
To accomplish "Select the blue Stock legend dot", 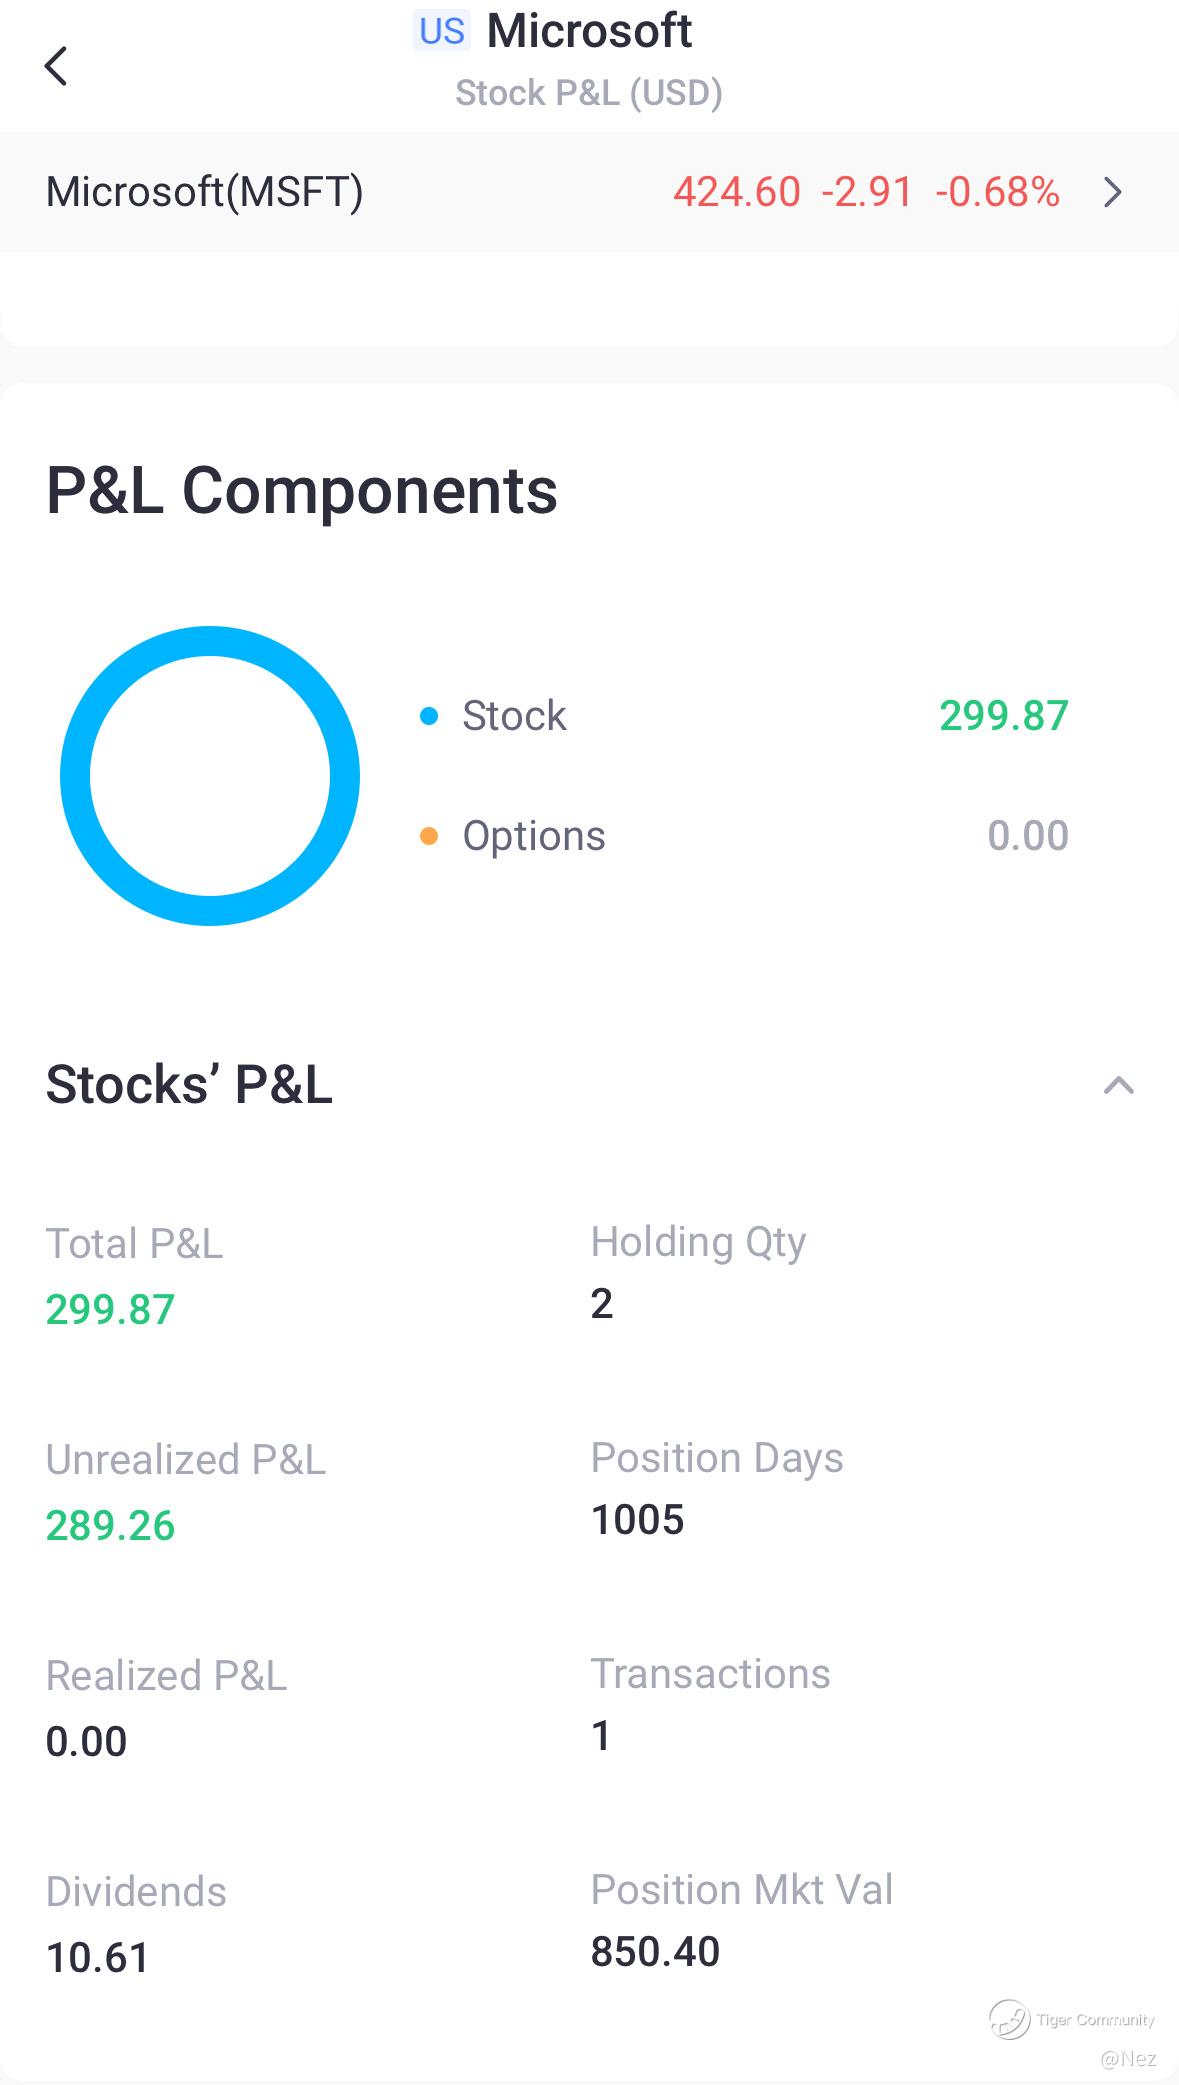I will click(429, 716).
